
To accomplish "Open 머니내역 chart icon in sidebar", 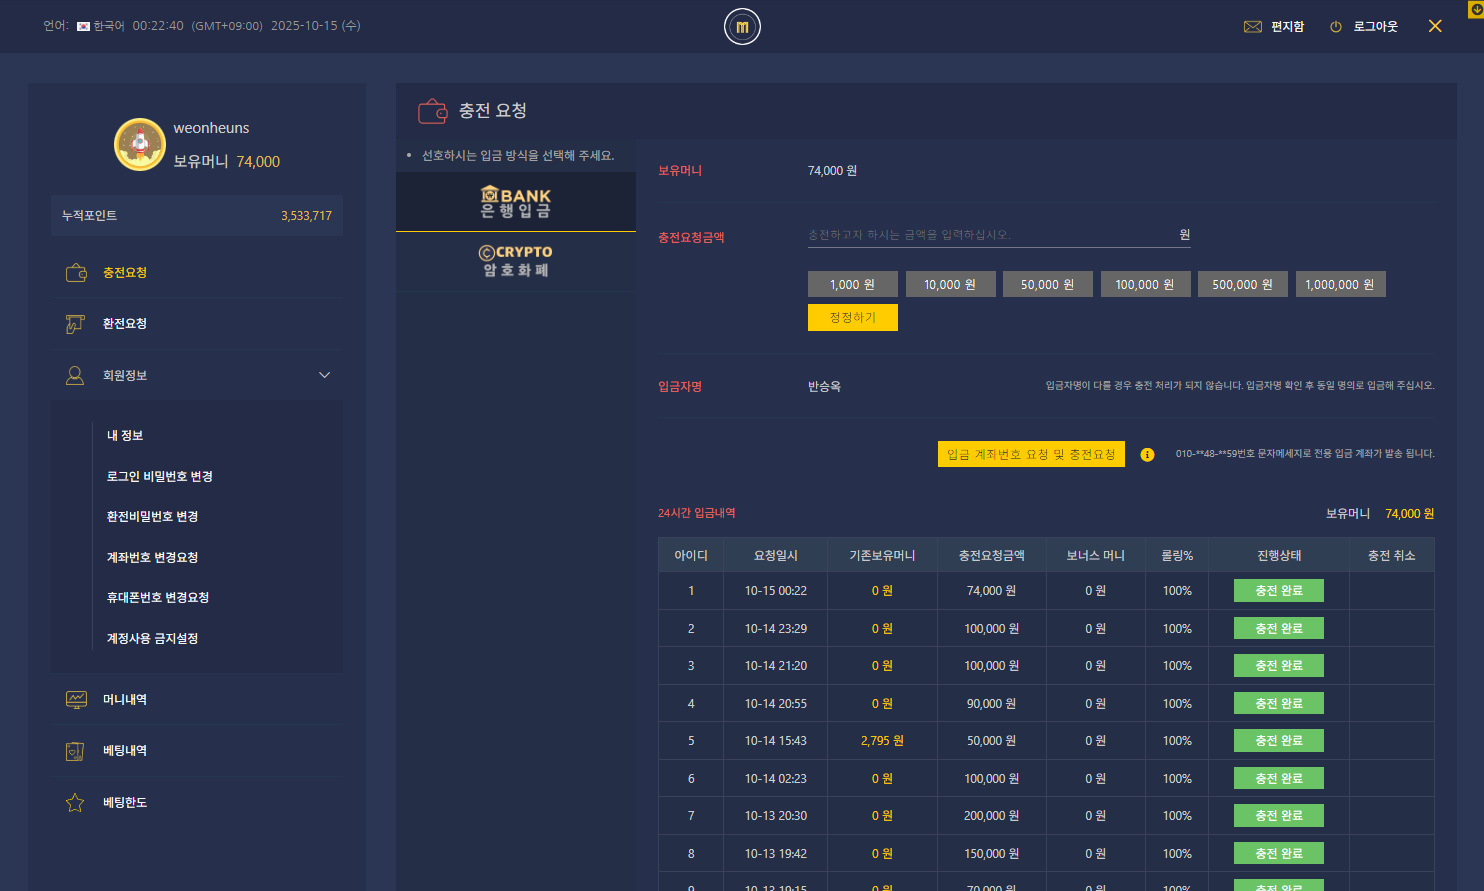I will [76, 700].
